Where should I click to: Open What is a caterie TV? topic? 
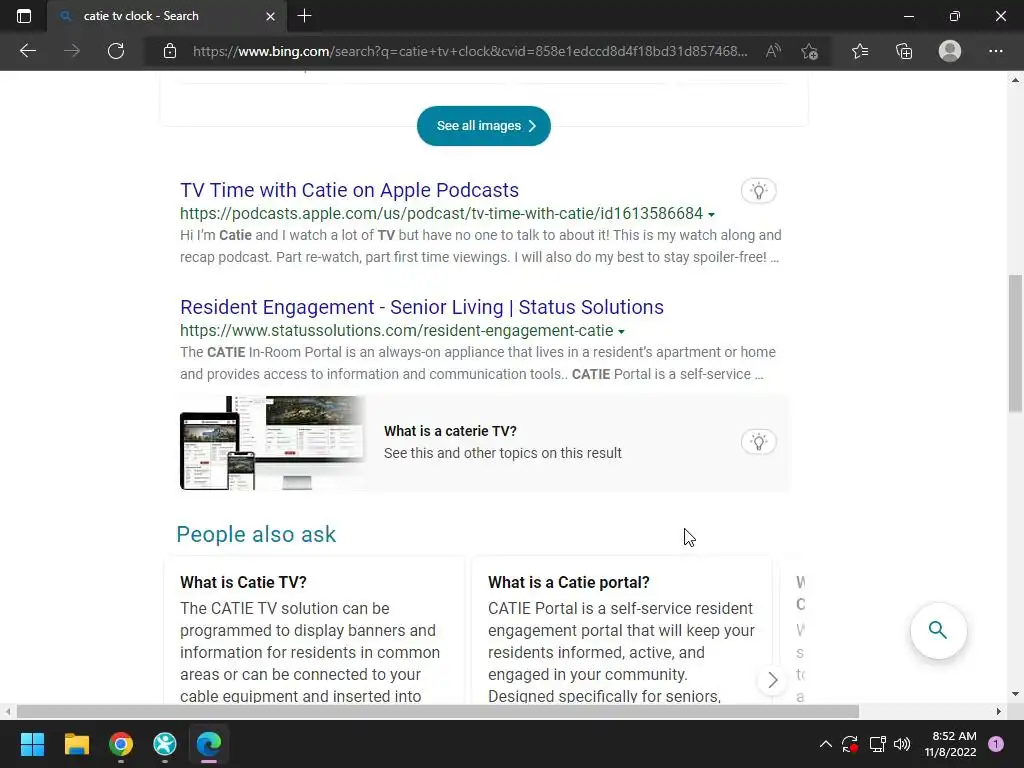[450, 431]
